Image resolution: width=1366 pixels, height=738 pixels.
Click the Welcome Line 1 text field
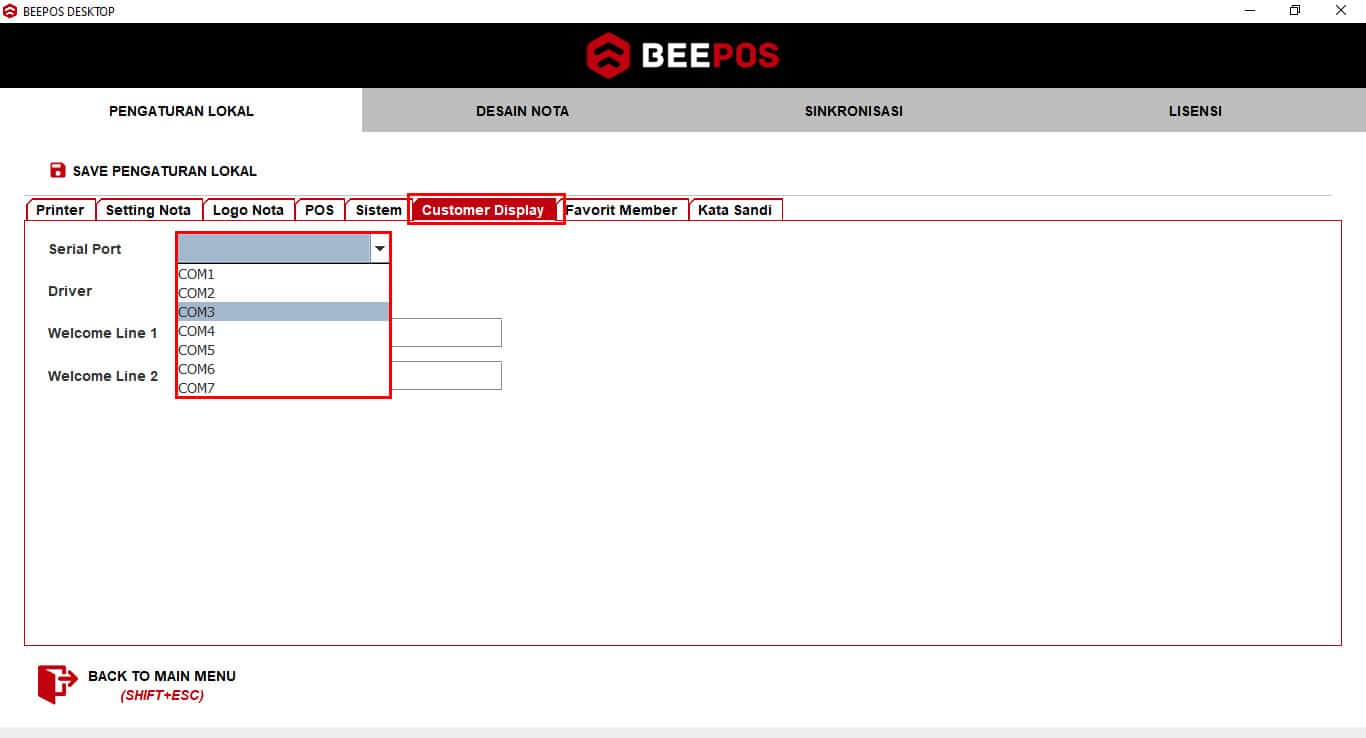[x=446, y=333]
